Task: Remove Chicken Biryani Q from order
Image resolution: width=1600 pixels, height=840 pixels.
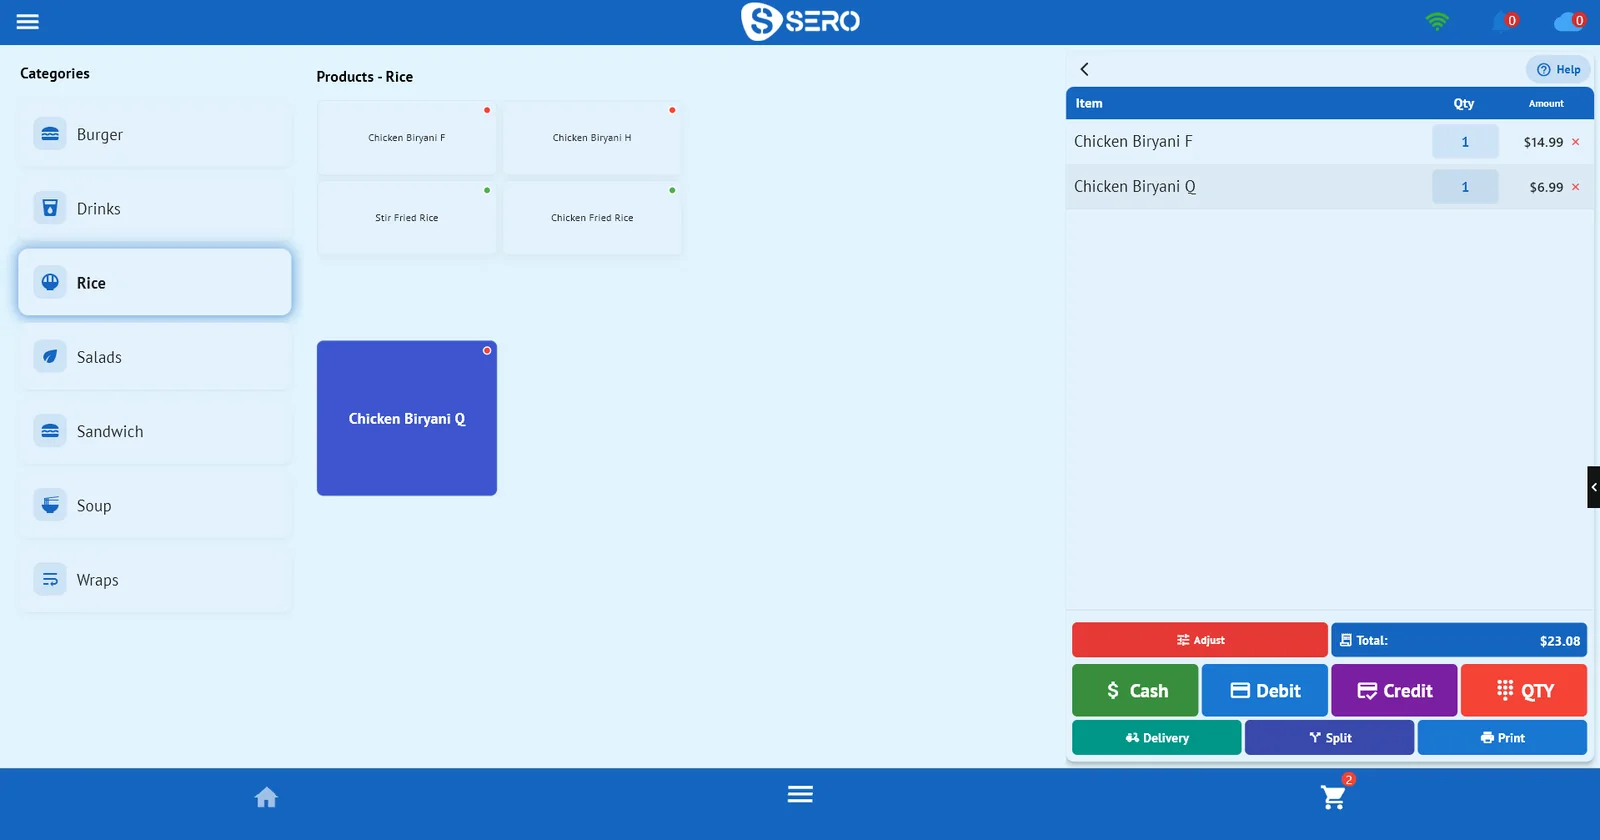Action: pos(1576,187)
